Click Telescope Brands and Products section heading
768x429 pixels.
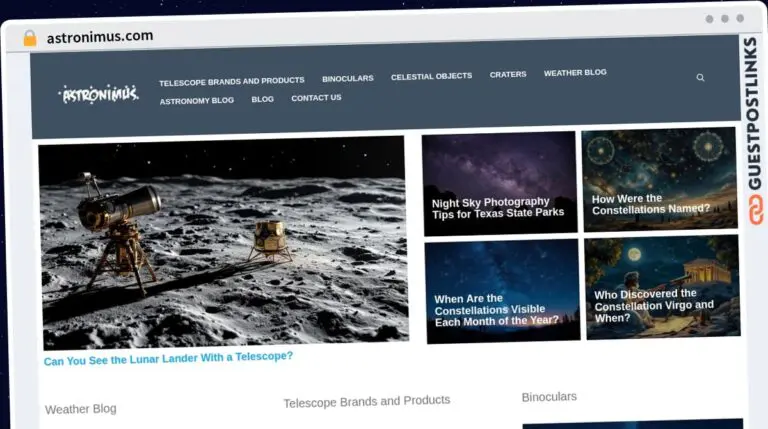[x=366, y=402]
